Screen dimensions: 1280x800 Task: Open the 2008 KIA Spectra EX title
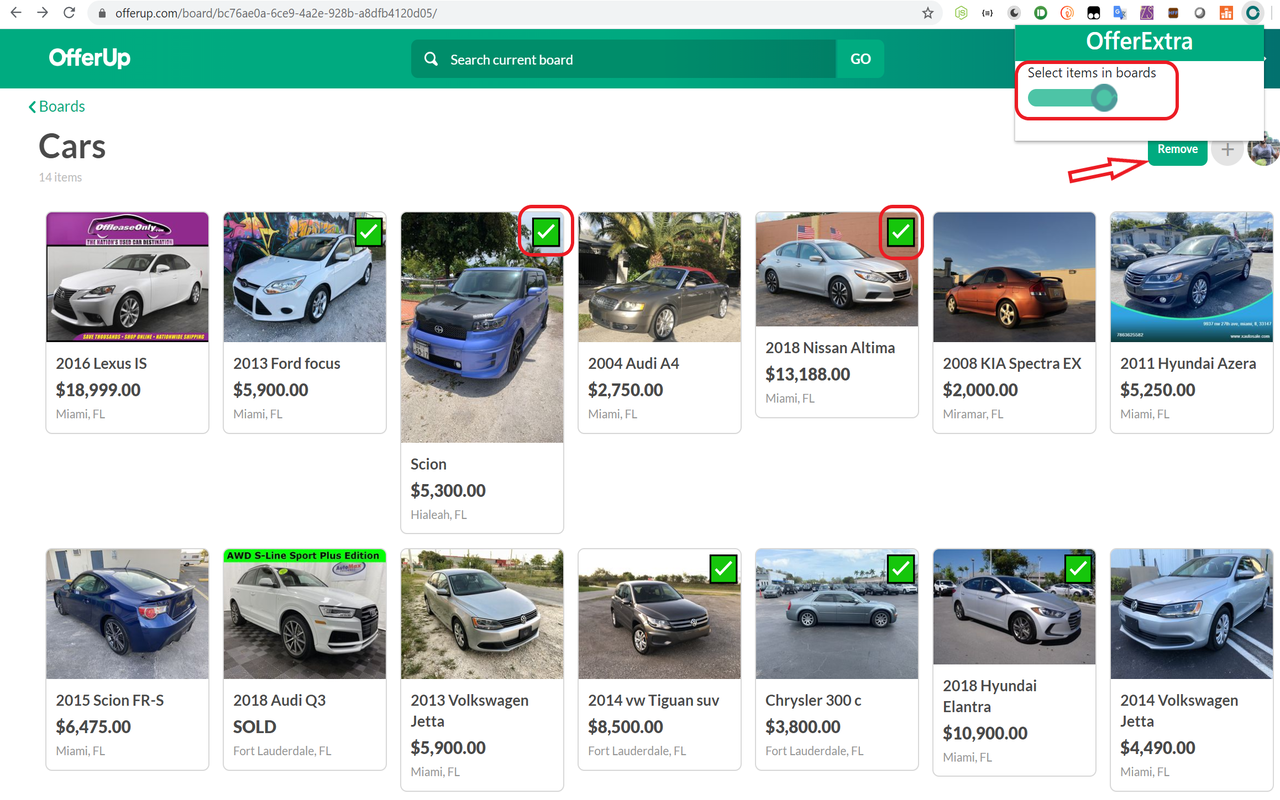coord(1012,363)
